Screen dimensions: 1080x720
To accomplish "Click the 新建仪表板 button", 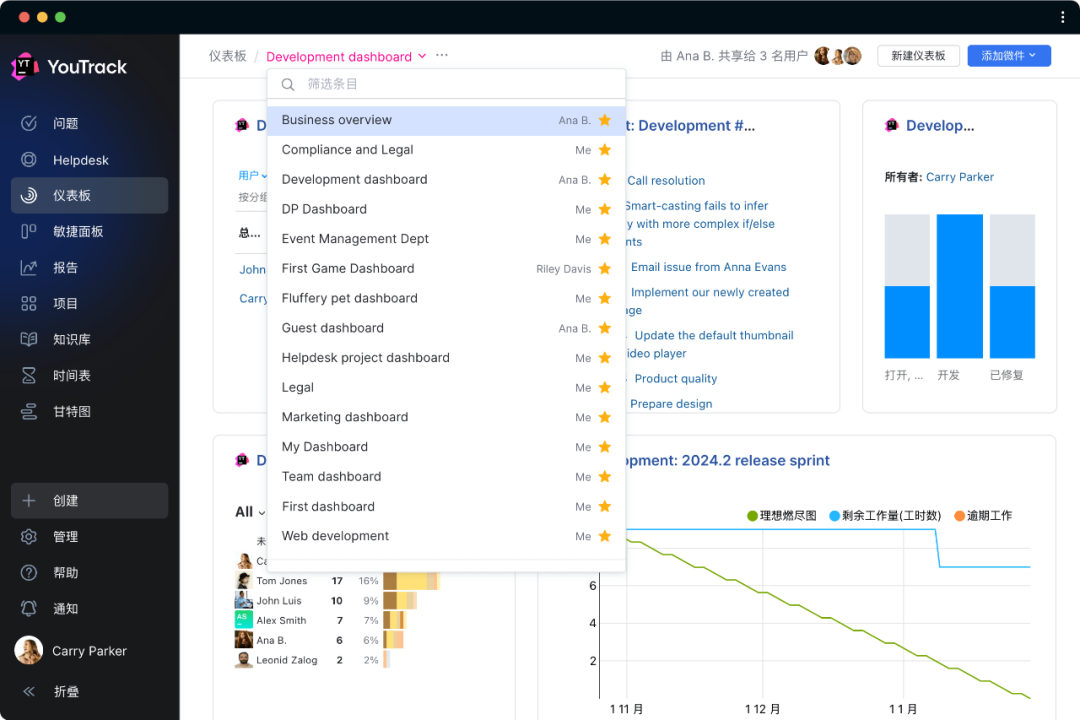I will [x=918, y=56].
